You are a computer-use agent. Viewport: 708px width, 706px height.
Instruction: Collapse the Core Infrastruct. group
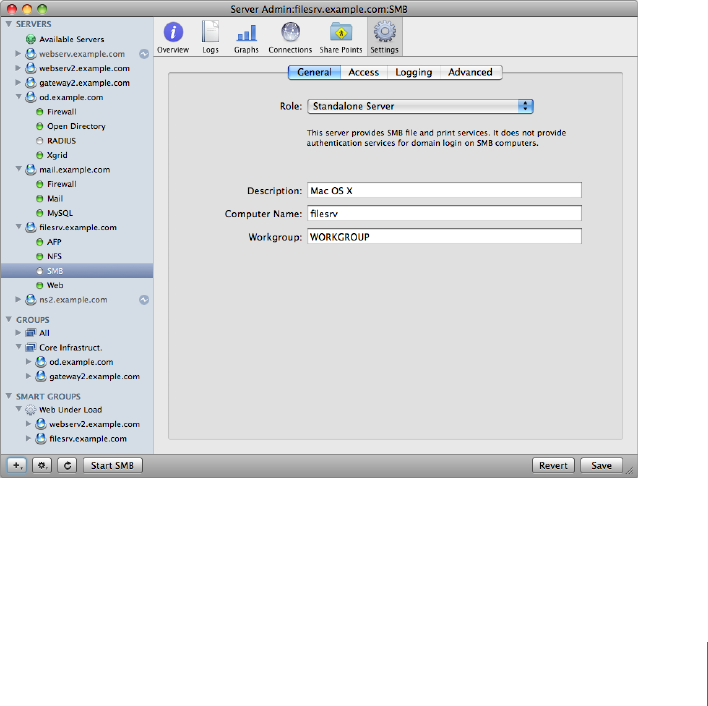pyautogui.click(x=19, y=347)
